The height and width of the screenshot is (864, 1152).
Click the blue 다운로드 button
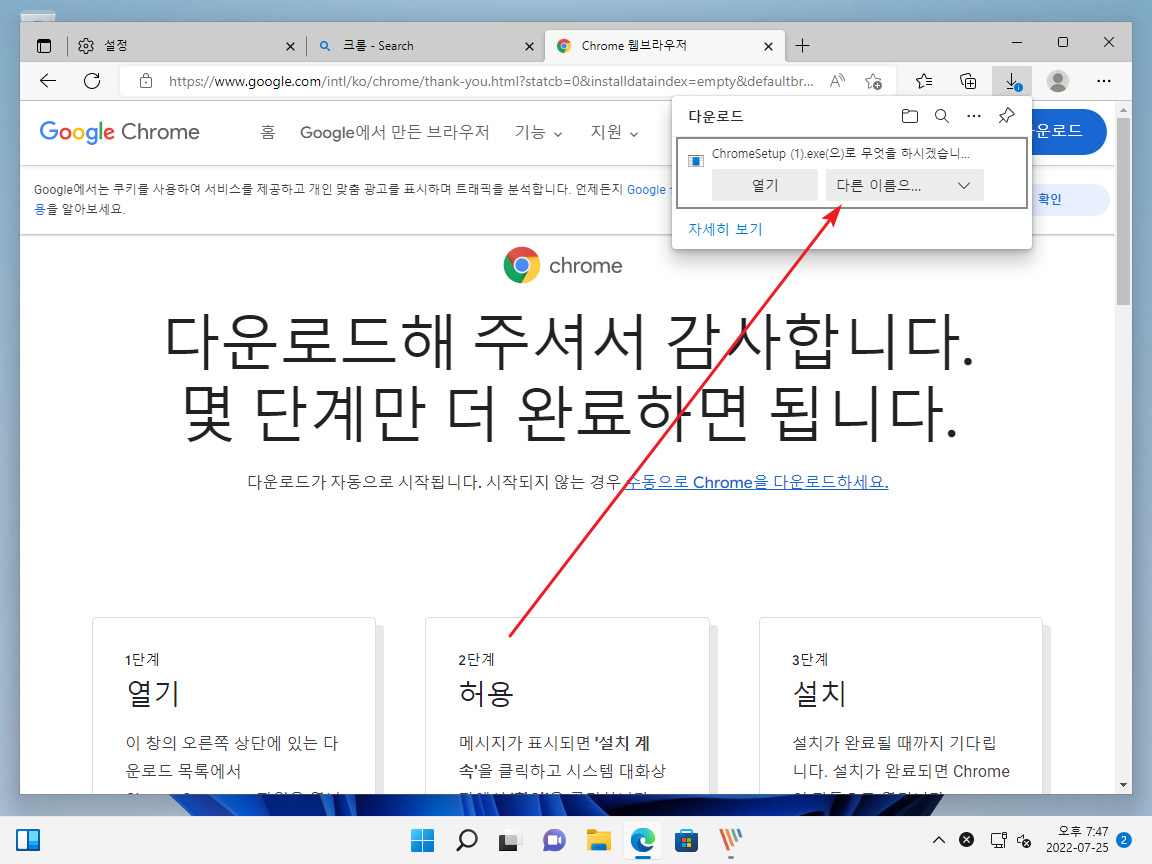[1068, 132]
